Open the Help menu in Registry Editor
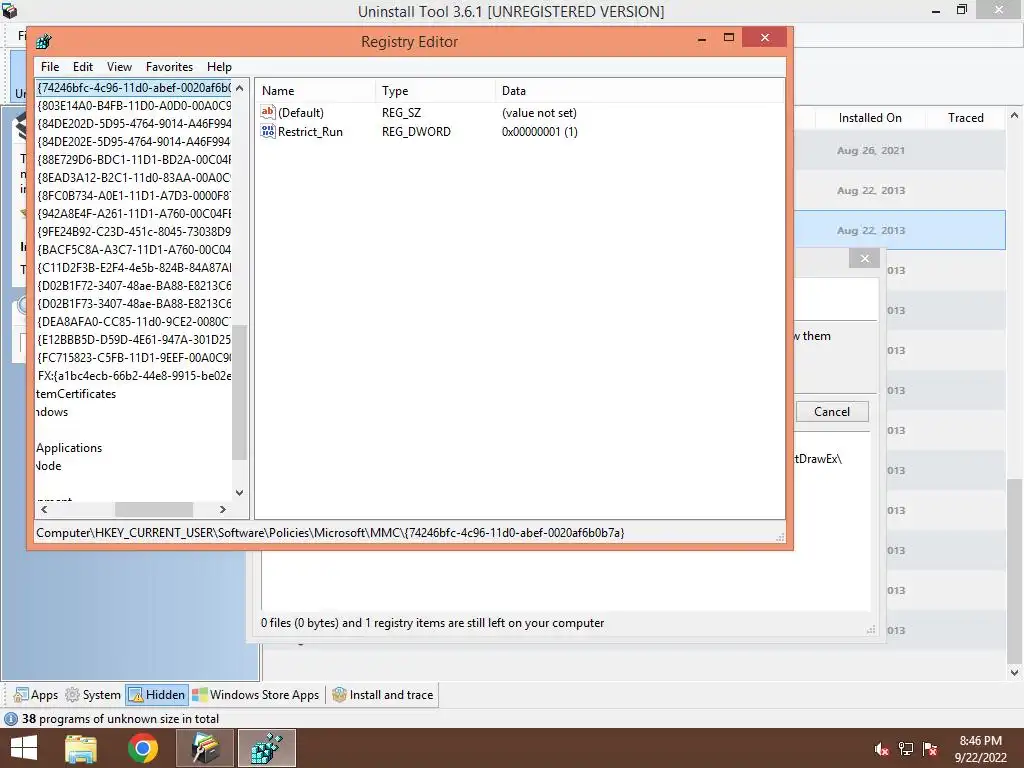1024x768 pixels. (x=219, y=67)
